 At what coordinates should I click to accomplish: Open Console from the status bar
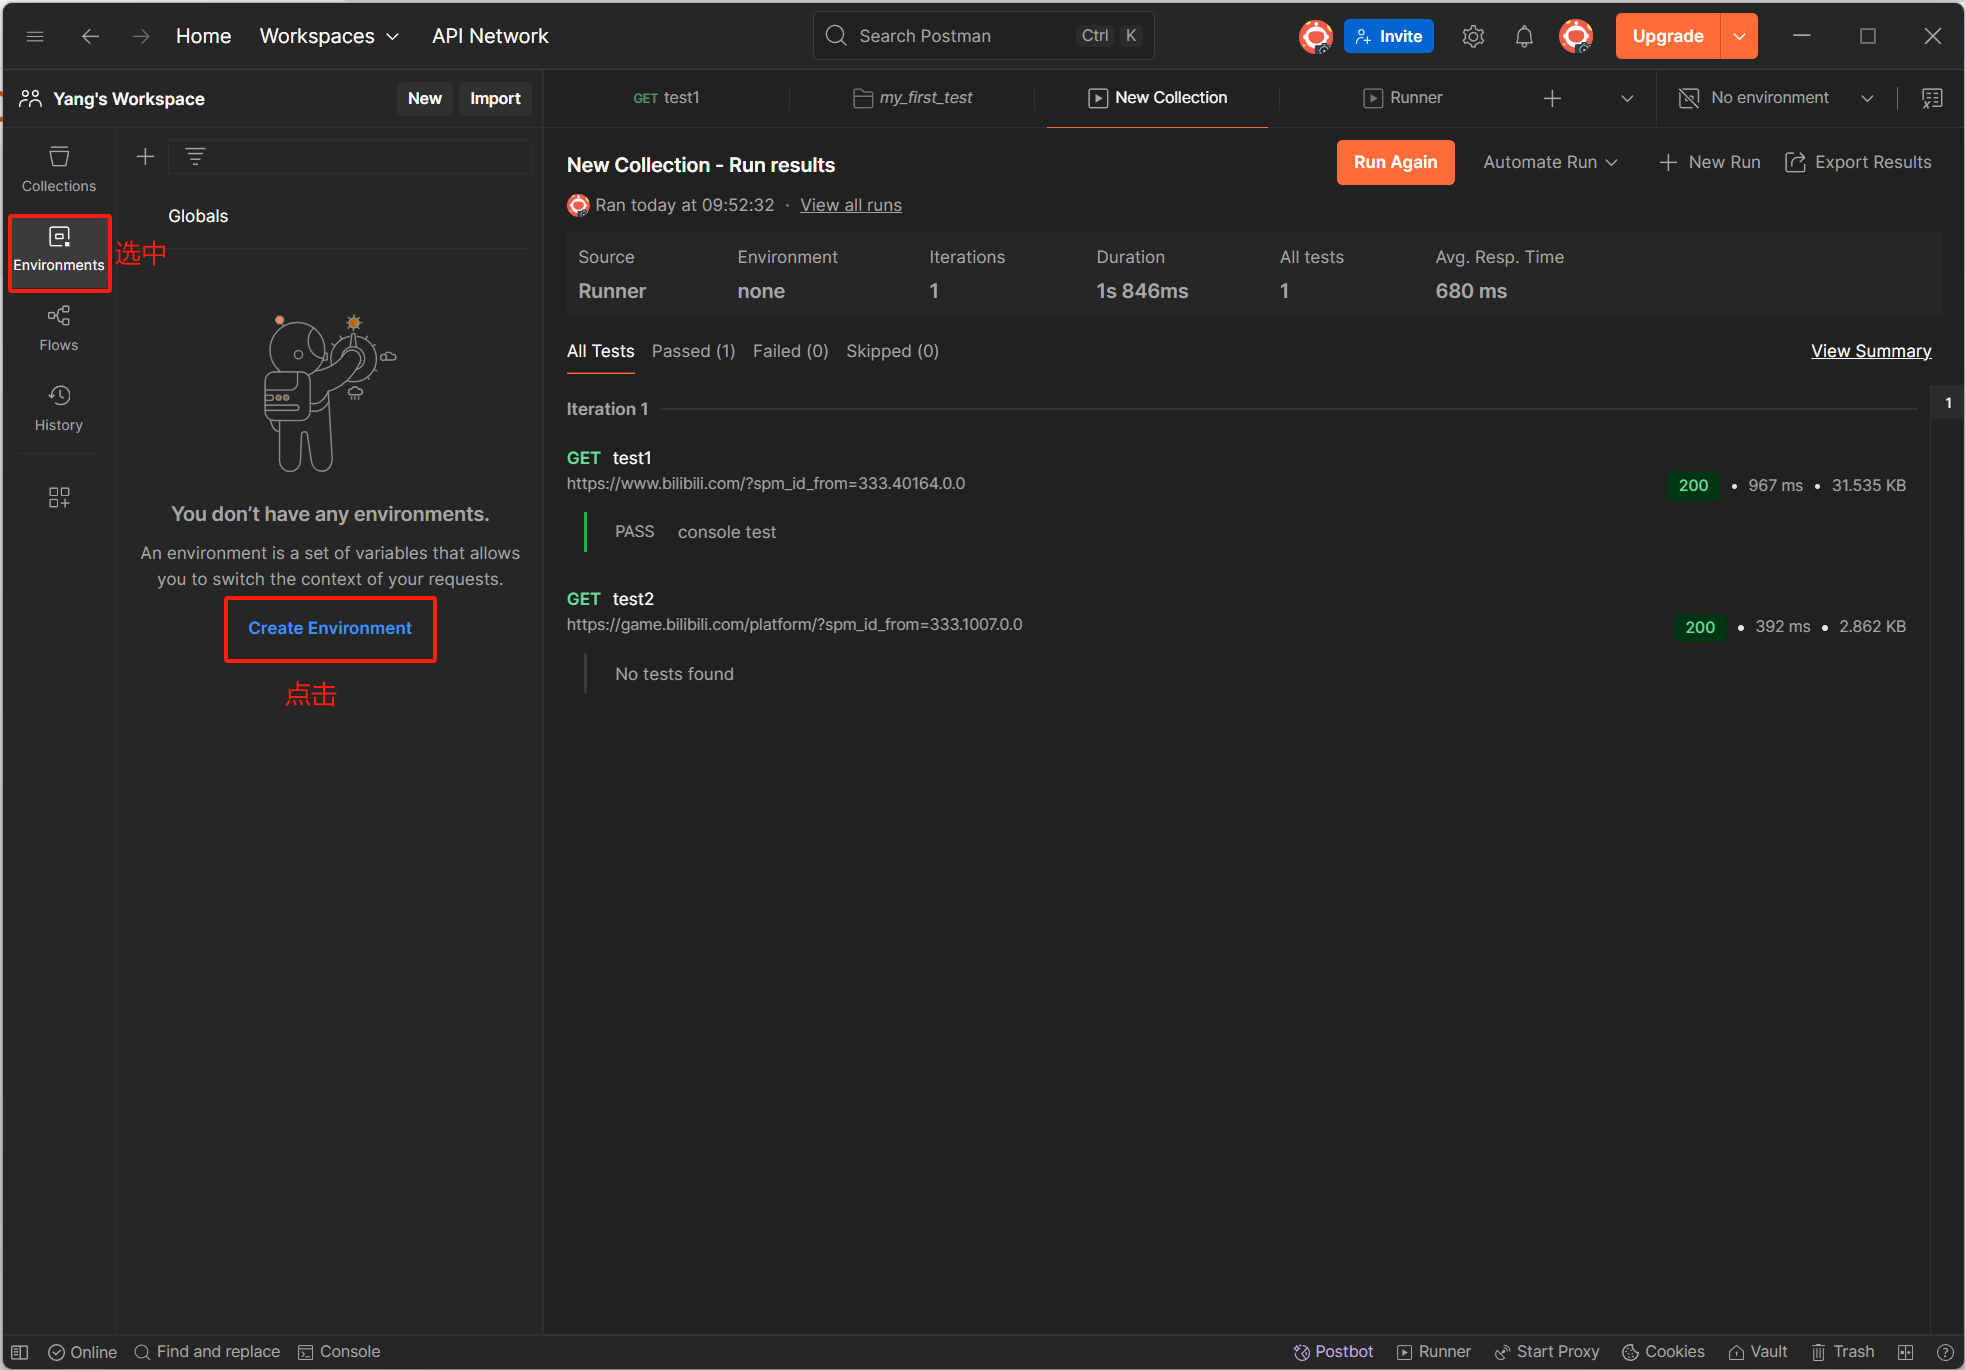[339, 1352]
